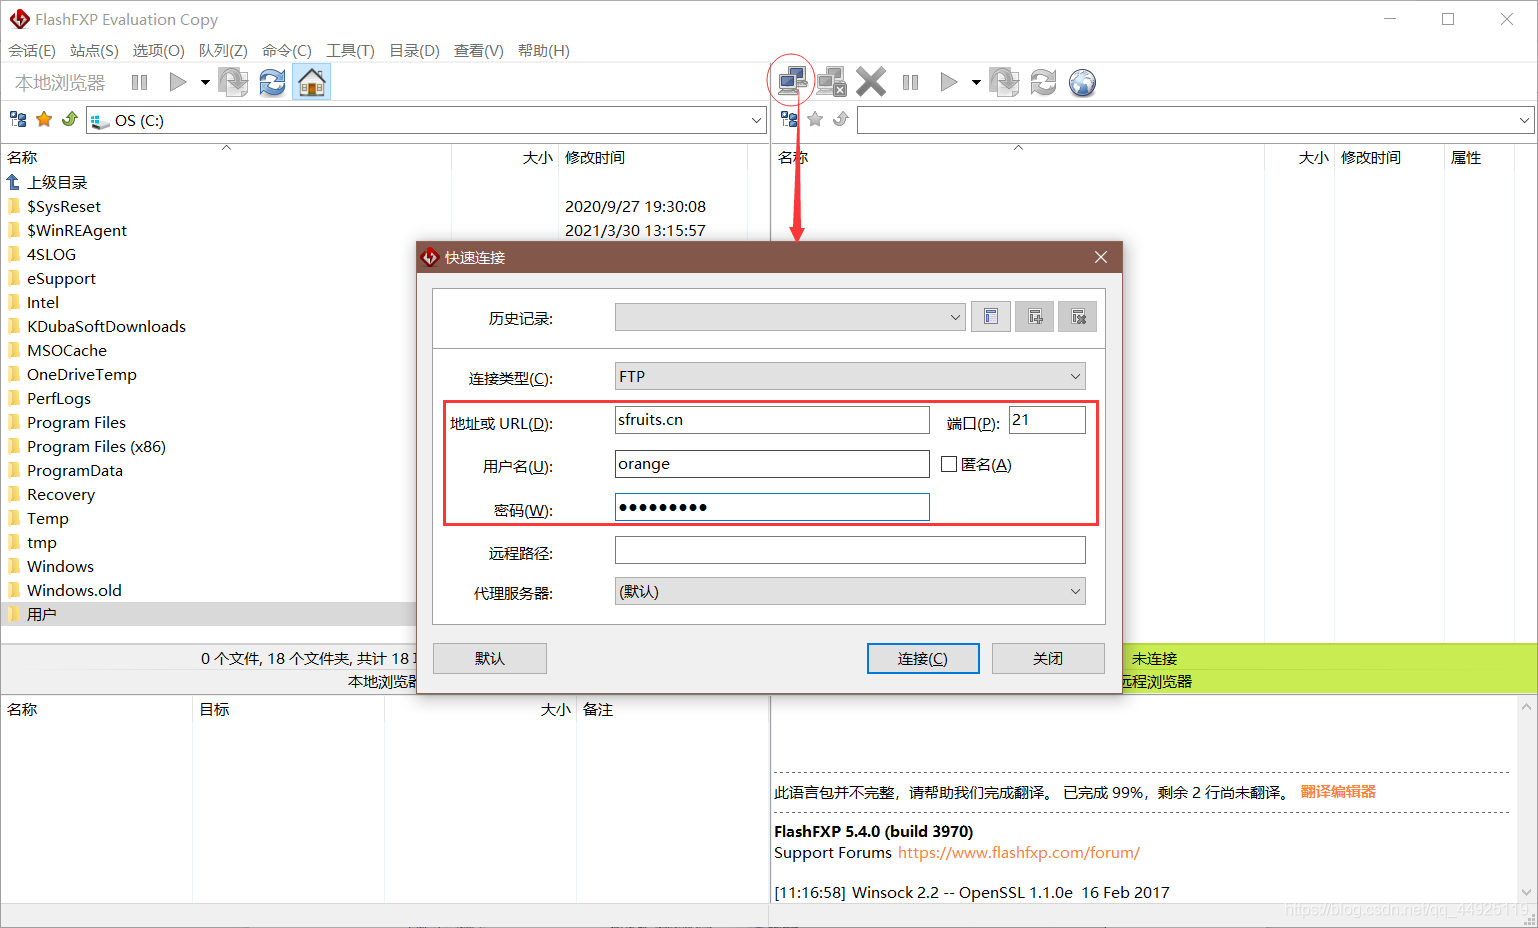Open the quick connect computer icon

tap(792, 81)
